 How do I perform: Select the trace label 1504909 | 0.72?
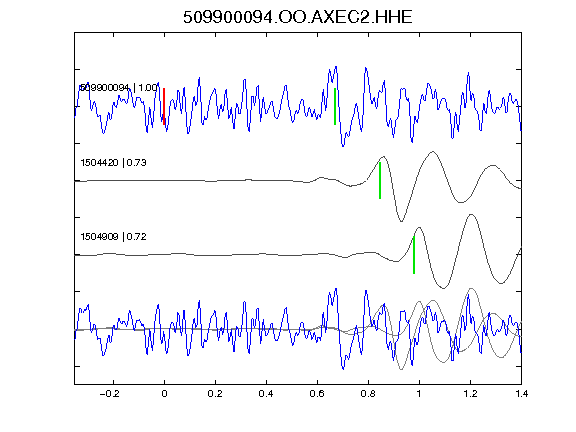[x=114, y=237]
